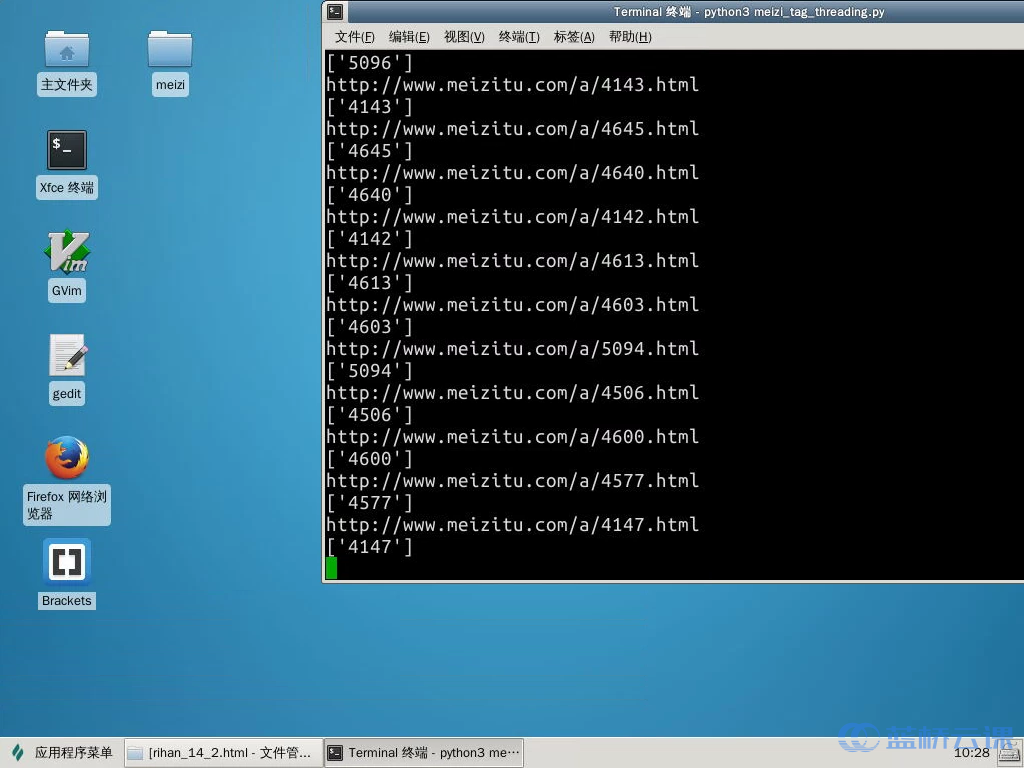Click the ['4645'] output line
1024x768 pixels.
pos(370,151)
